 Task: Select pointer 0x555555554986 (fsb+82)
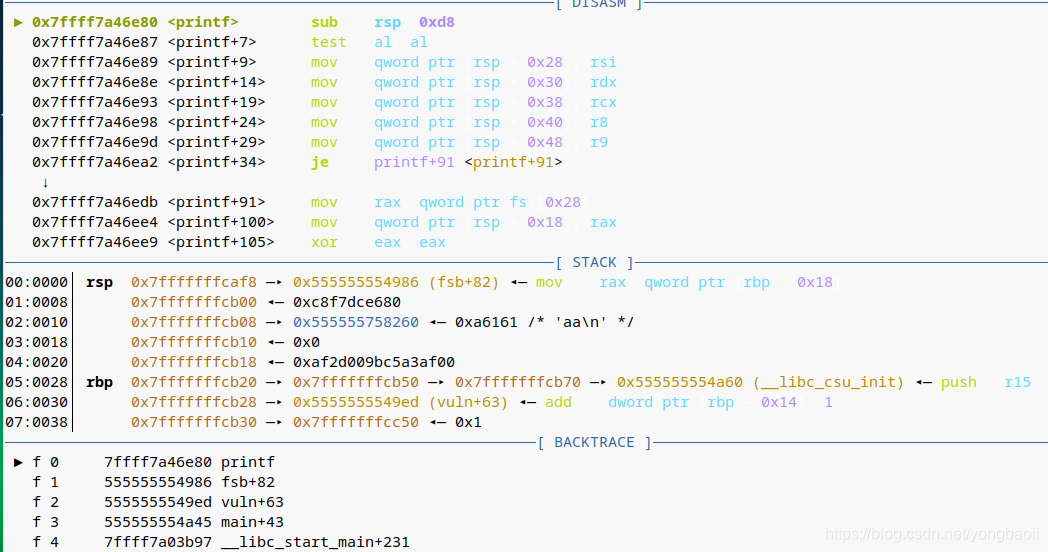pyautogui.click(x=396, y=283)
